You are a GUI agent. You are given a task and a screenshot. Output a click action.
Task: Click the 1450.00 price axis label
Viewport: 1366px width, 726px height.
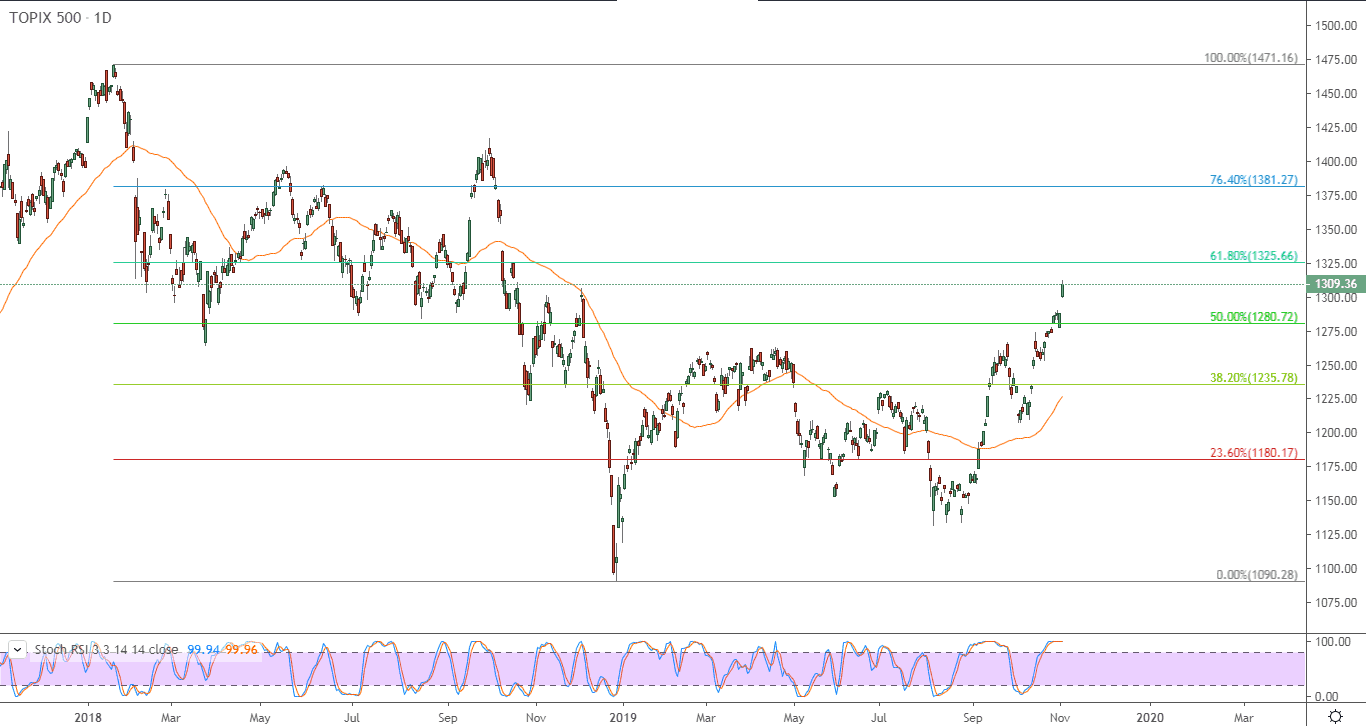click(1337, 93)
